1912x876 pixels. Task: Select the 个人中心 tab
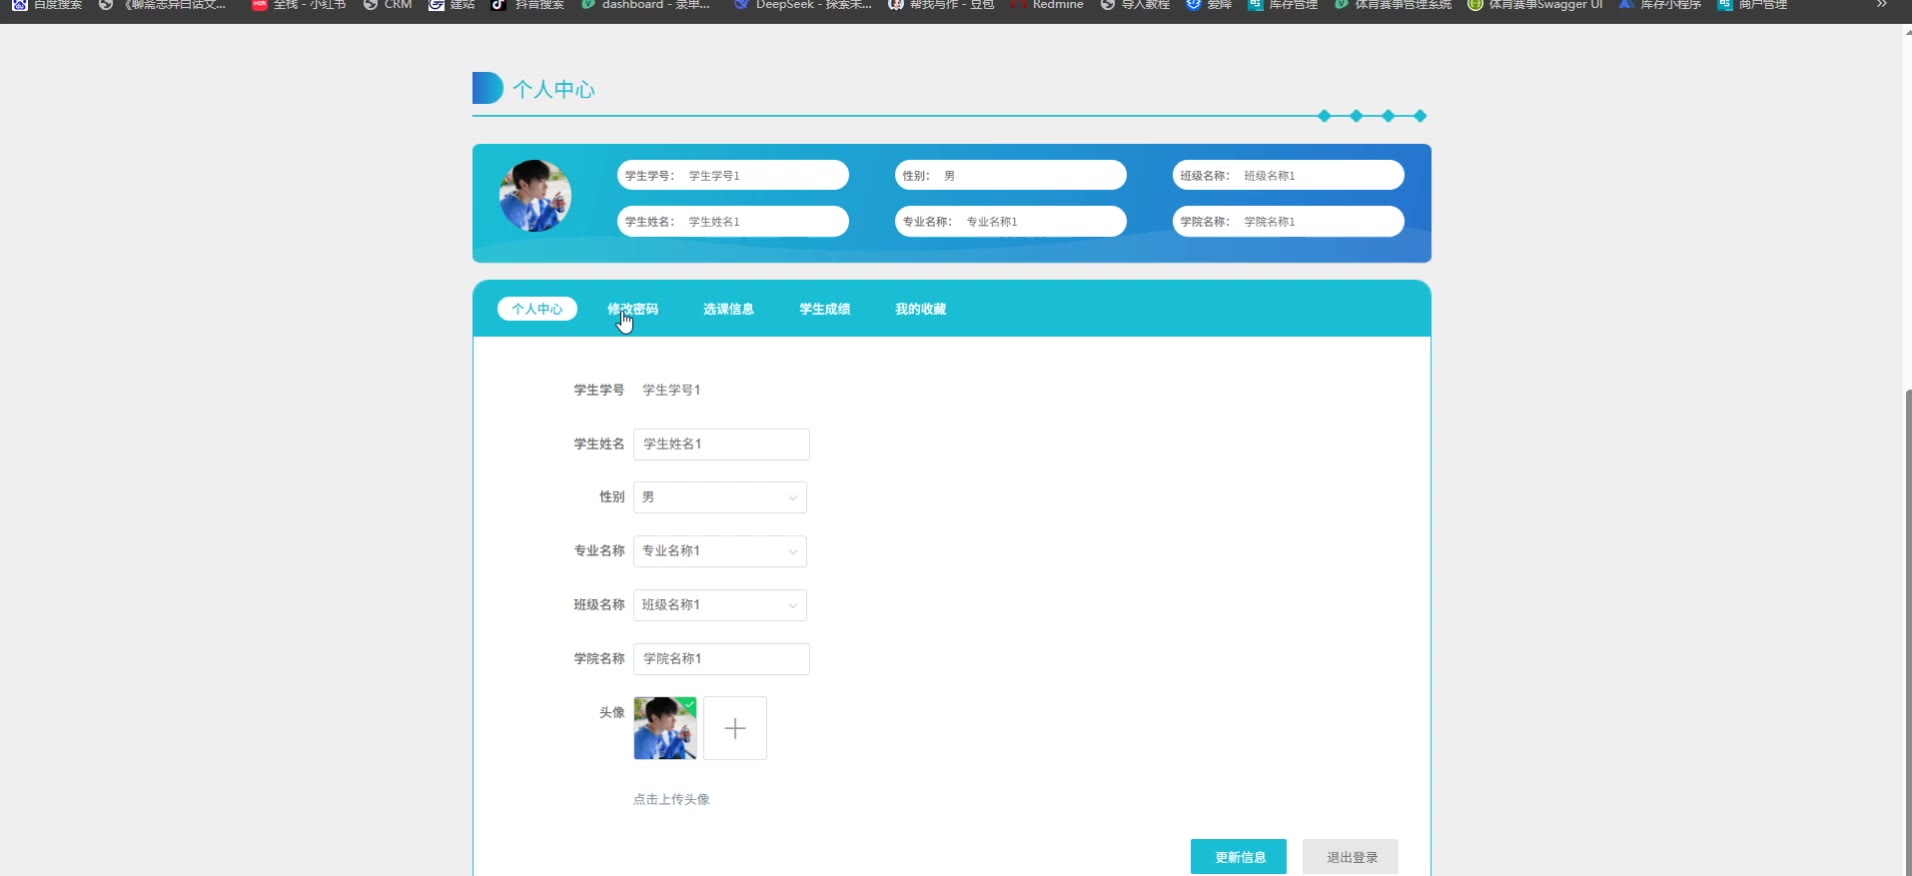coord(537,309)
